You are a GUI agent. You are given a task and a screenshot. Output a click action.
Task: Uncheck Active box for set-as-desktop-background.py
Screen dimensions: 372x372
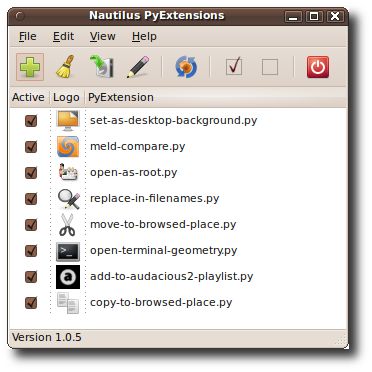pos(31,120)
